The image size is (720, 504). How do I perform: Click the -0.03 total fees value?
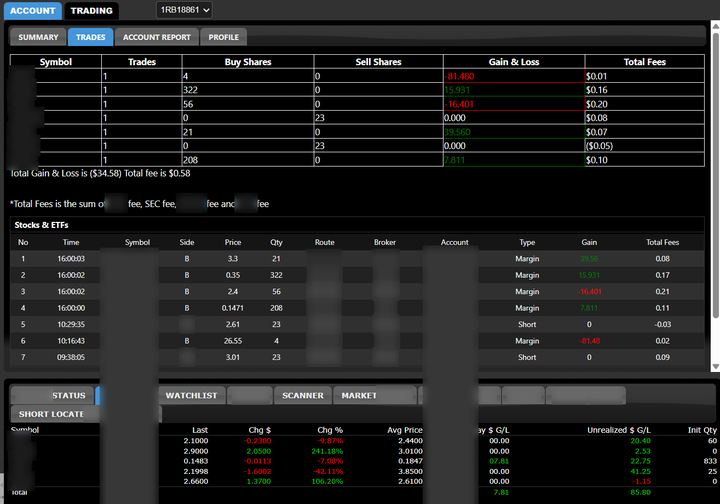coord(662,325)
